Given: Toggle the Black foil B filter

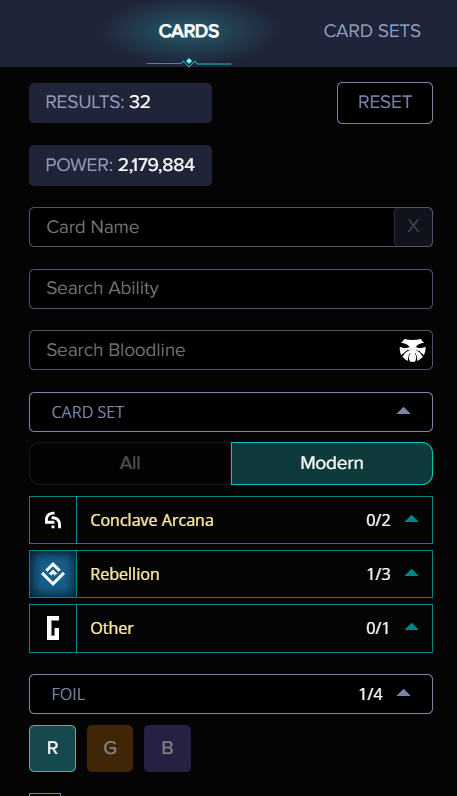Looking at the screenshot, I should (x=168, y=748).
